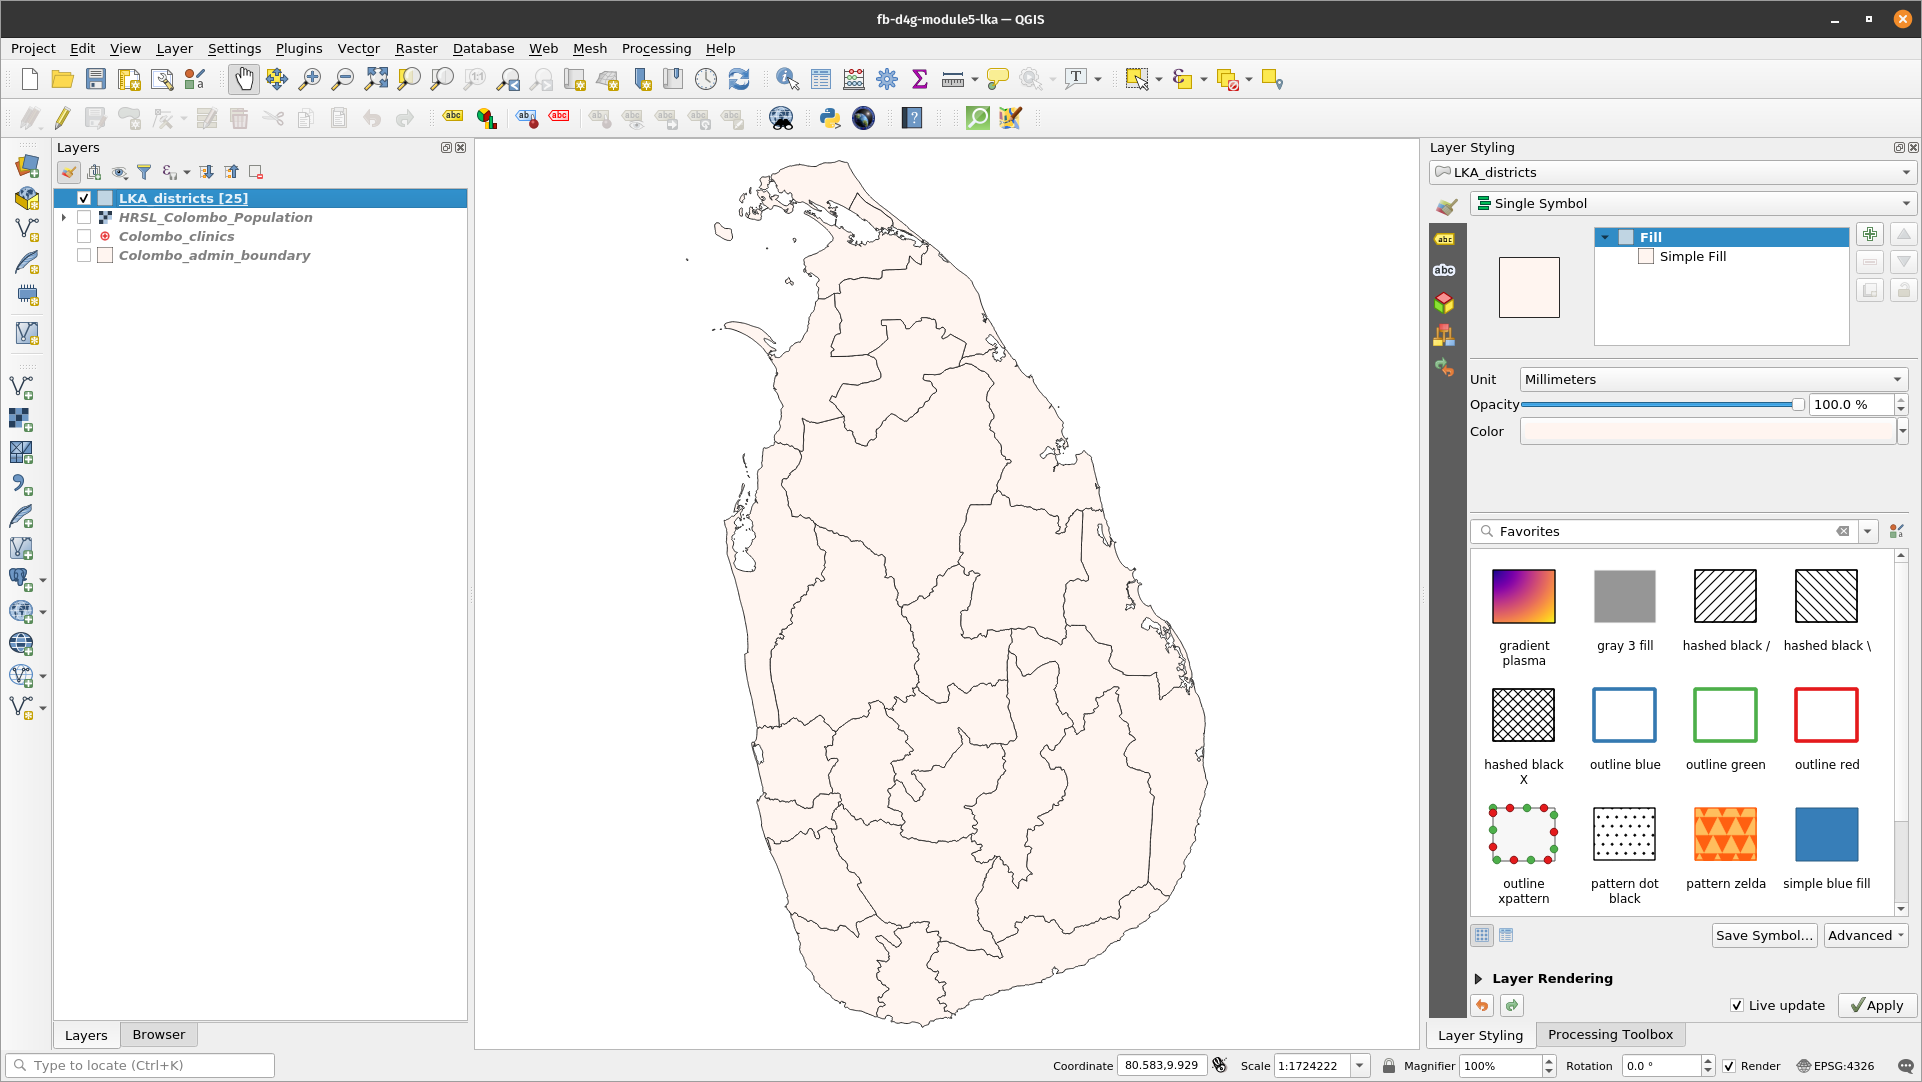Open the Scale dropdown in status bar
This screenshot has height=1082, width=1922.
[1360, 1066]
